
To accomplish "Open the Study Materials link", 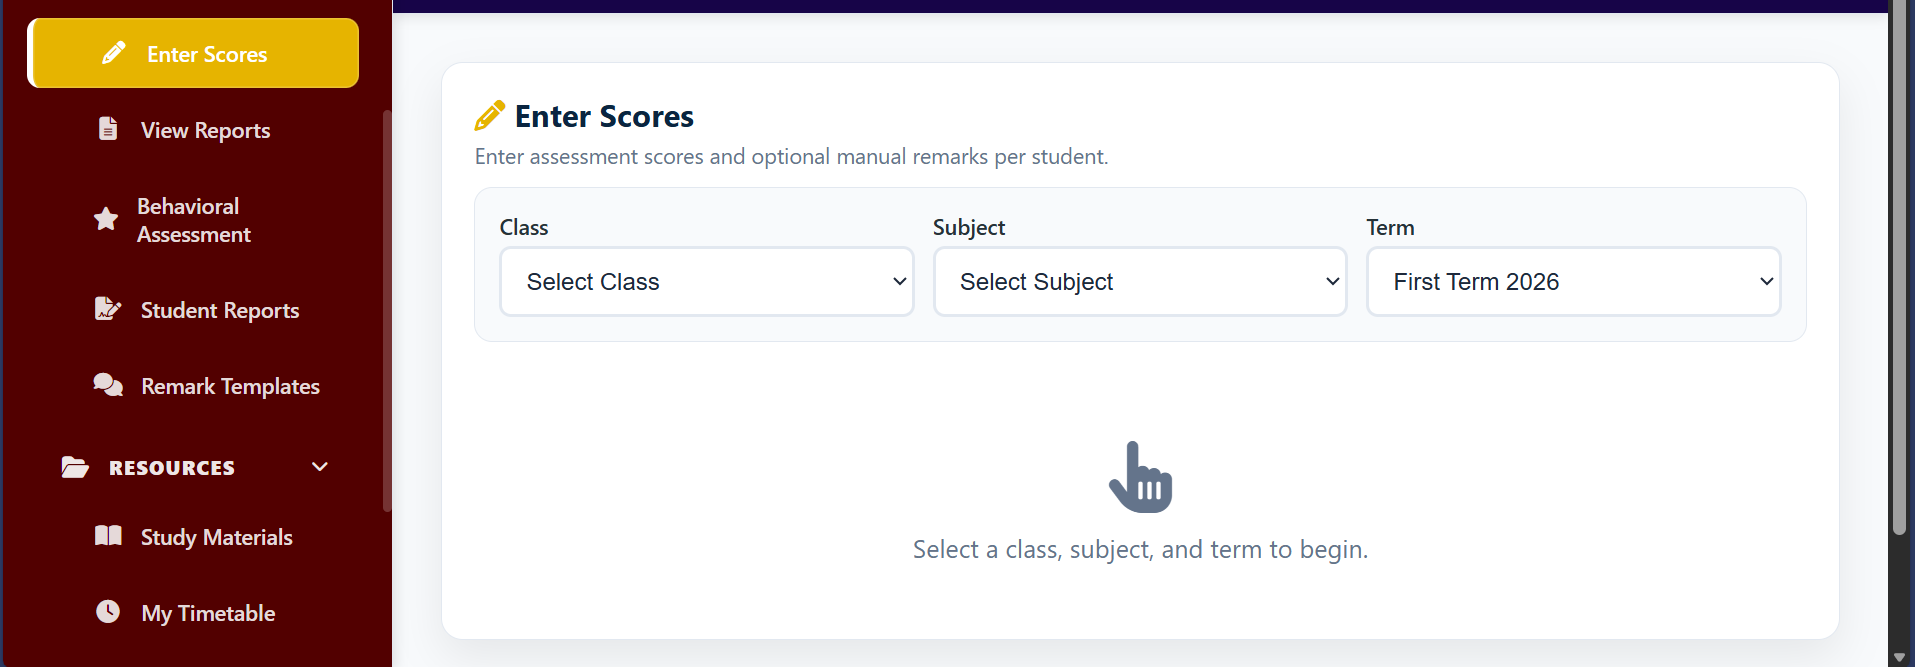I will click(x=216, y=537).
